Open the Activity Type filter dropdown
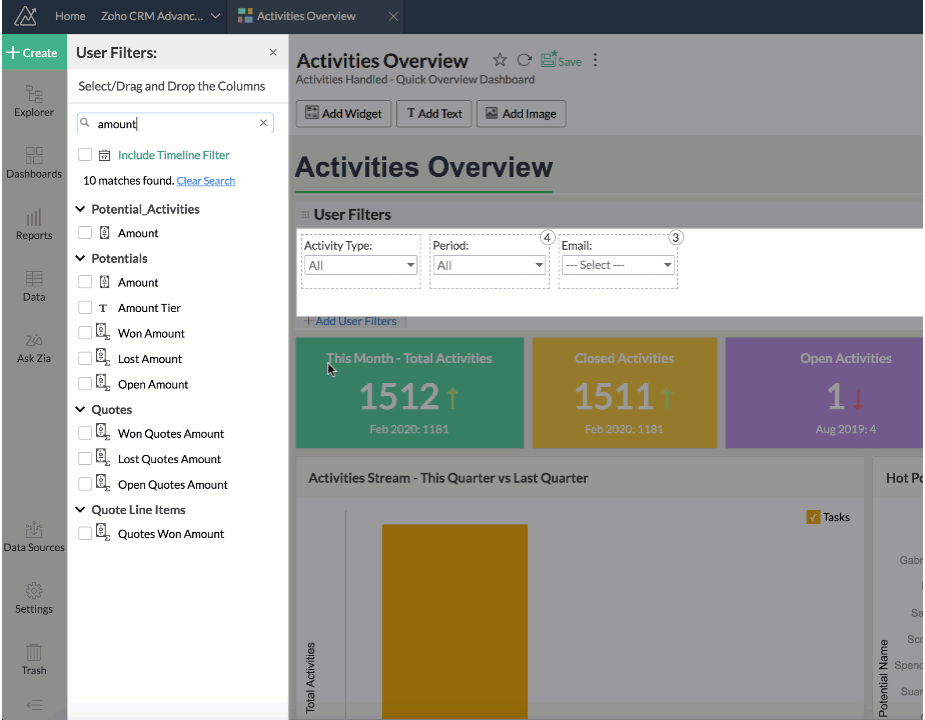This screenshot has height=720, width=925. click(360, 266)
